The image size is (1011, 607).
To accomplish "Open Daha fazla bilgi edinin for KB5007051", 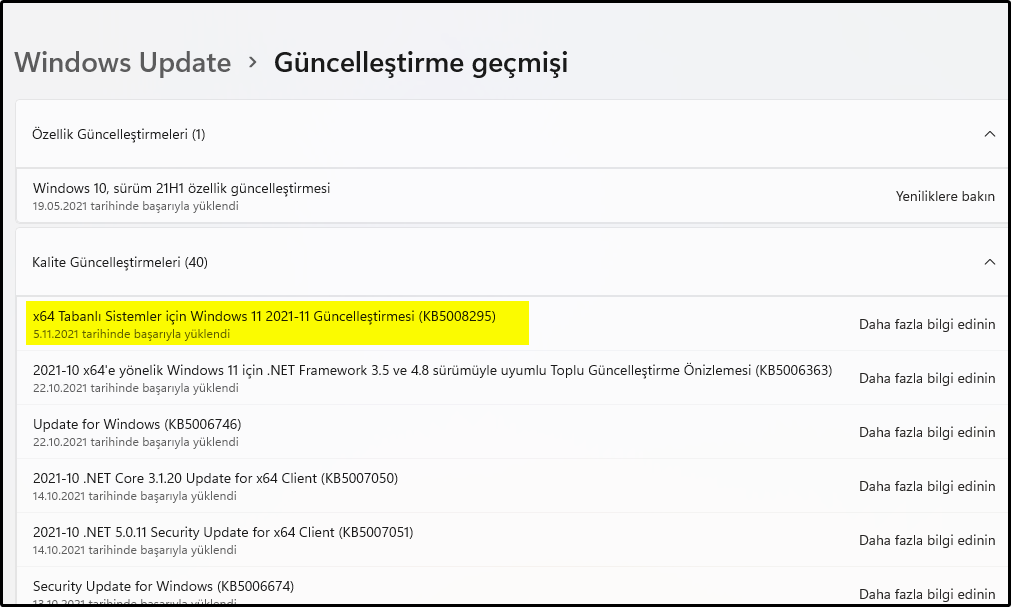I will 927,540.
